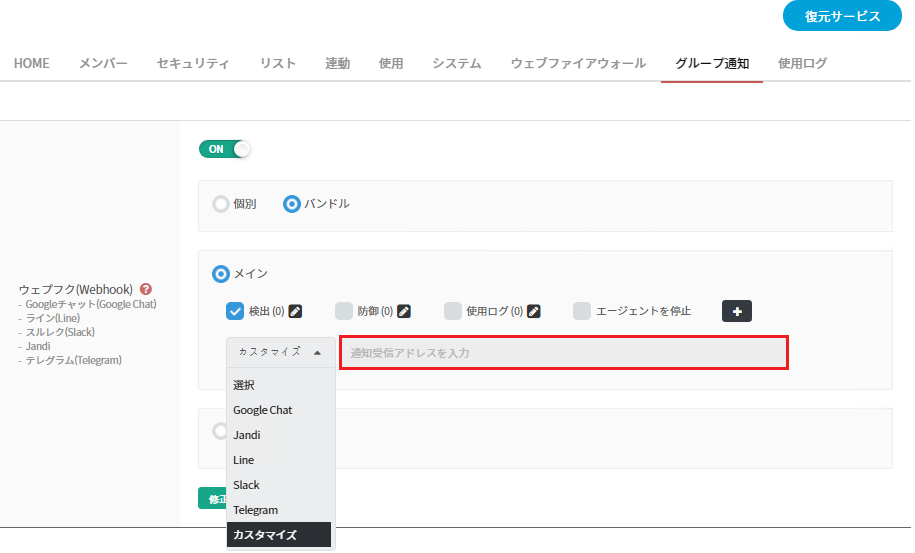
Task: Click the edit pencil icon next to 使用ログ
Action: tap(534, 311)
